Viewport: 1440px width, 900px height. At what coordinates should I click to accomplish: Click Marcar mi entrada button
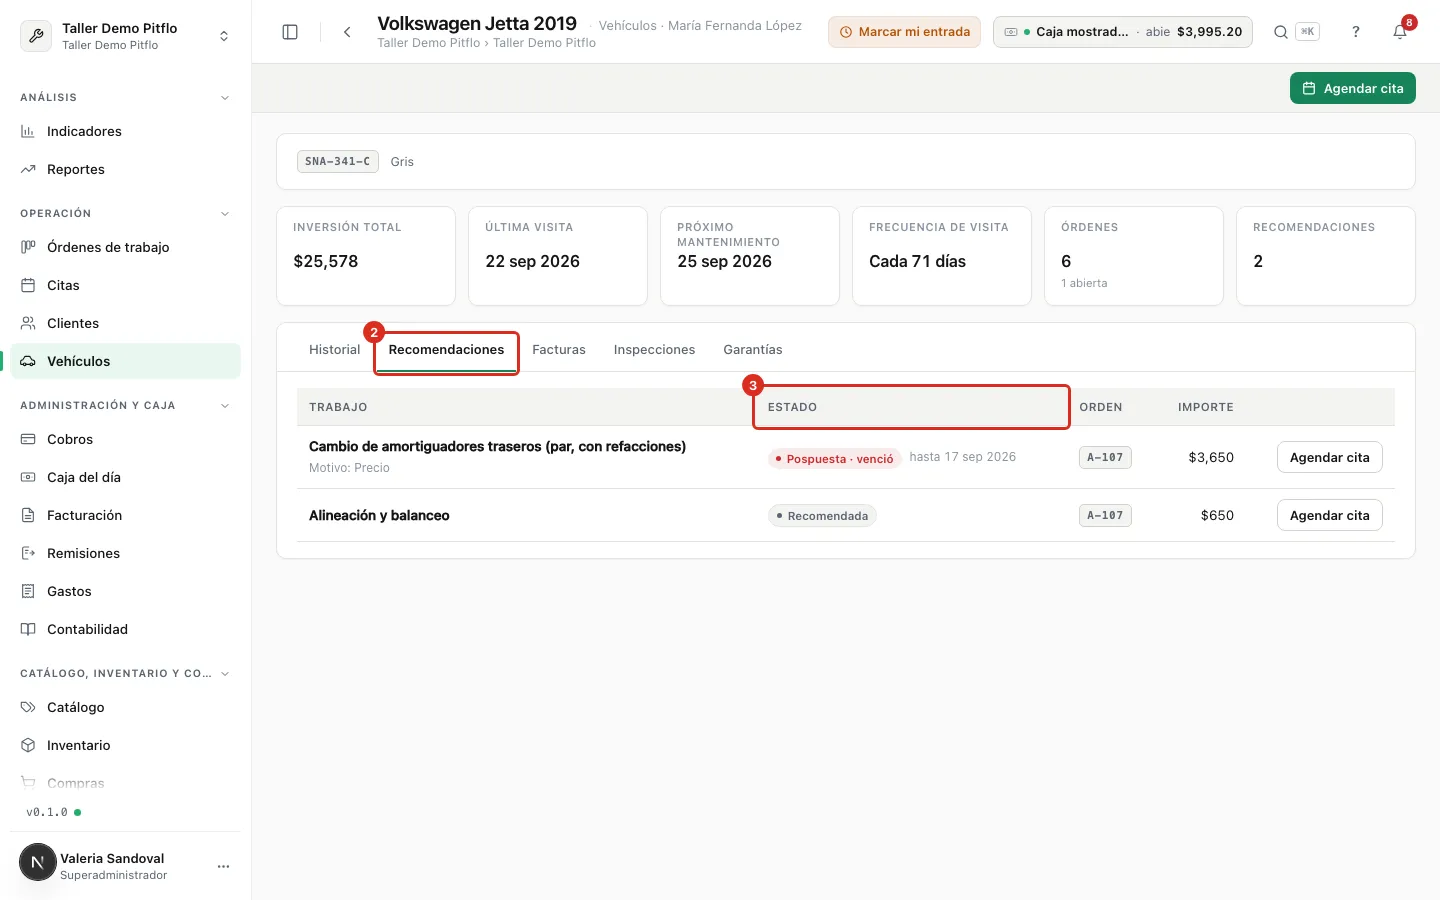click(904, 32)
